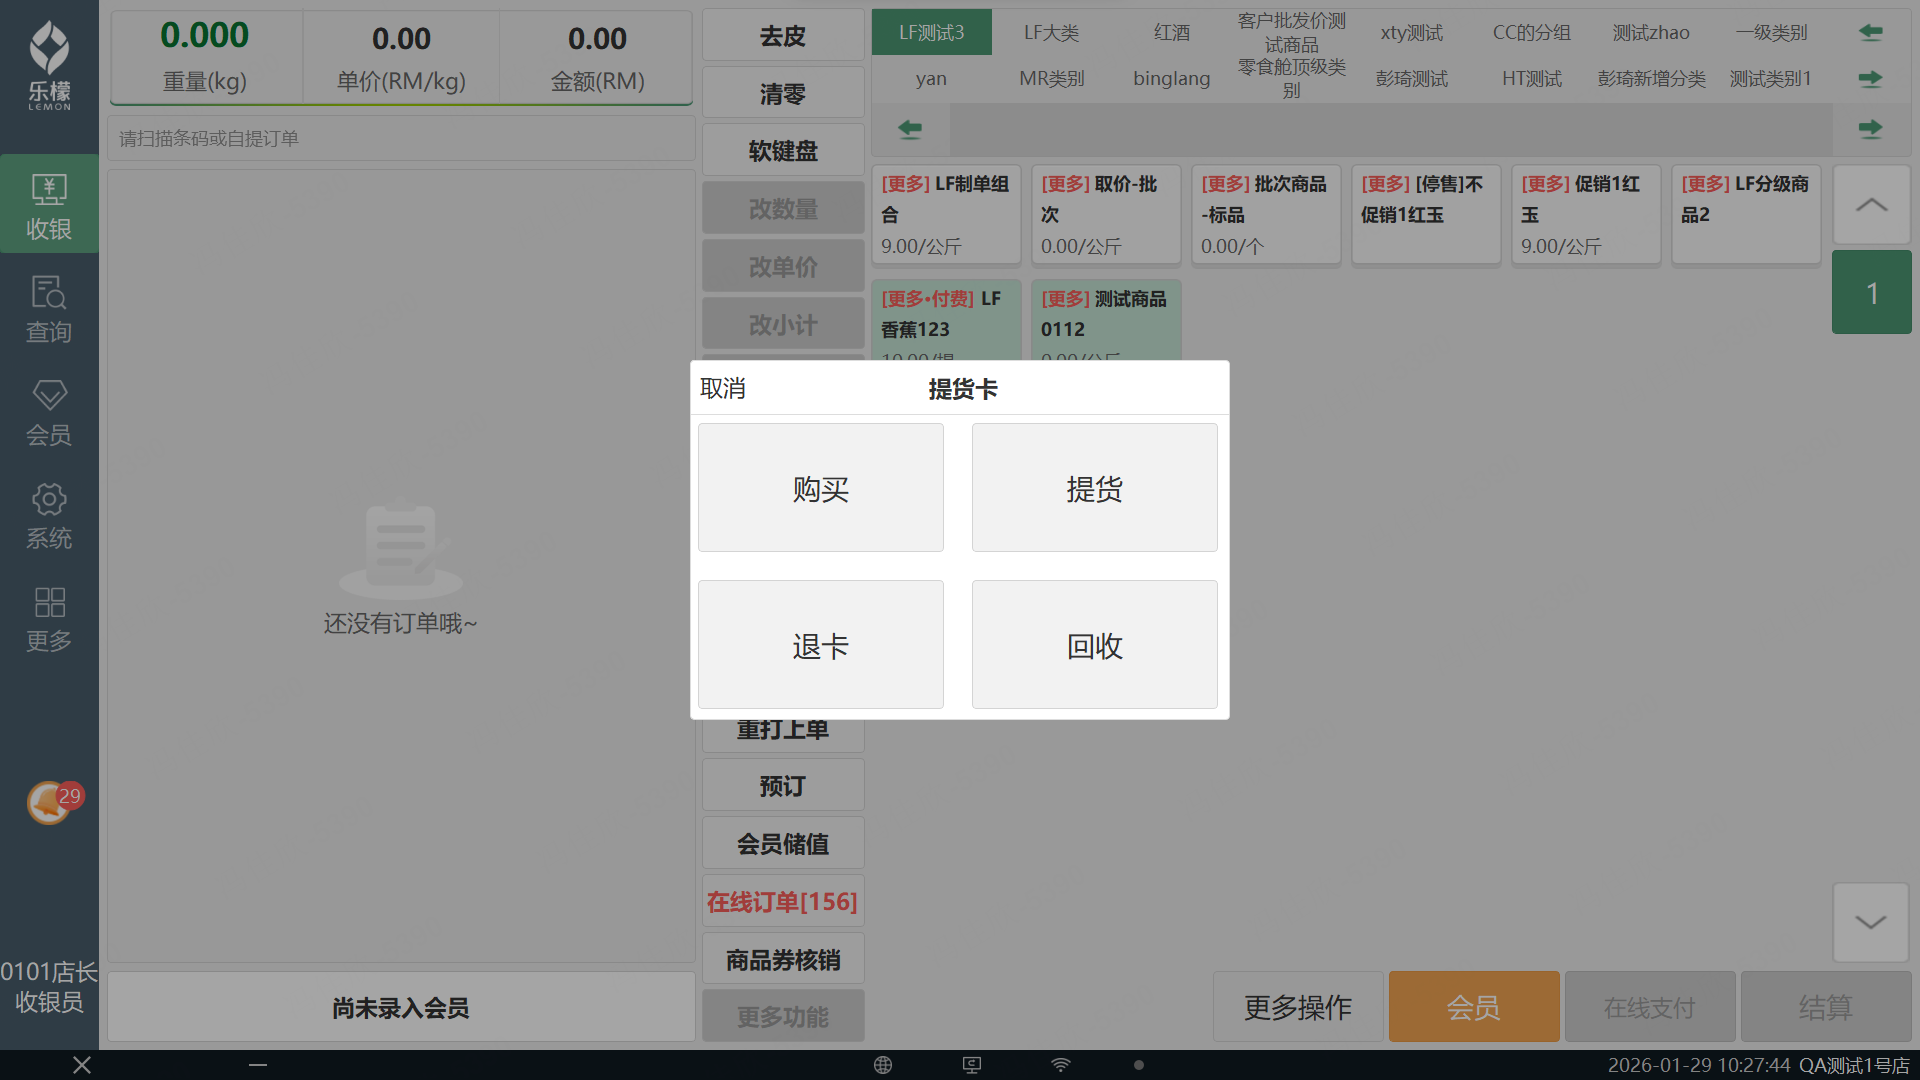Click the wifi icon in status bar

[x=1061, y=1065]
